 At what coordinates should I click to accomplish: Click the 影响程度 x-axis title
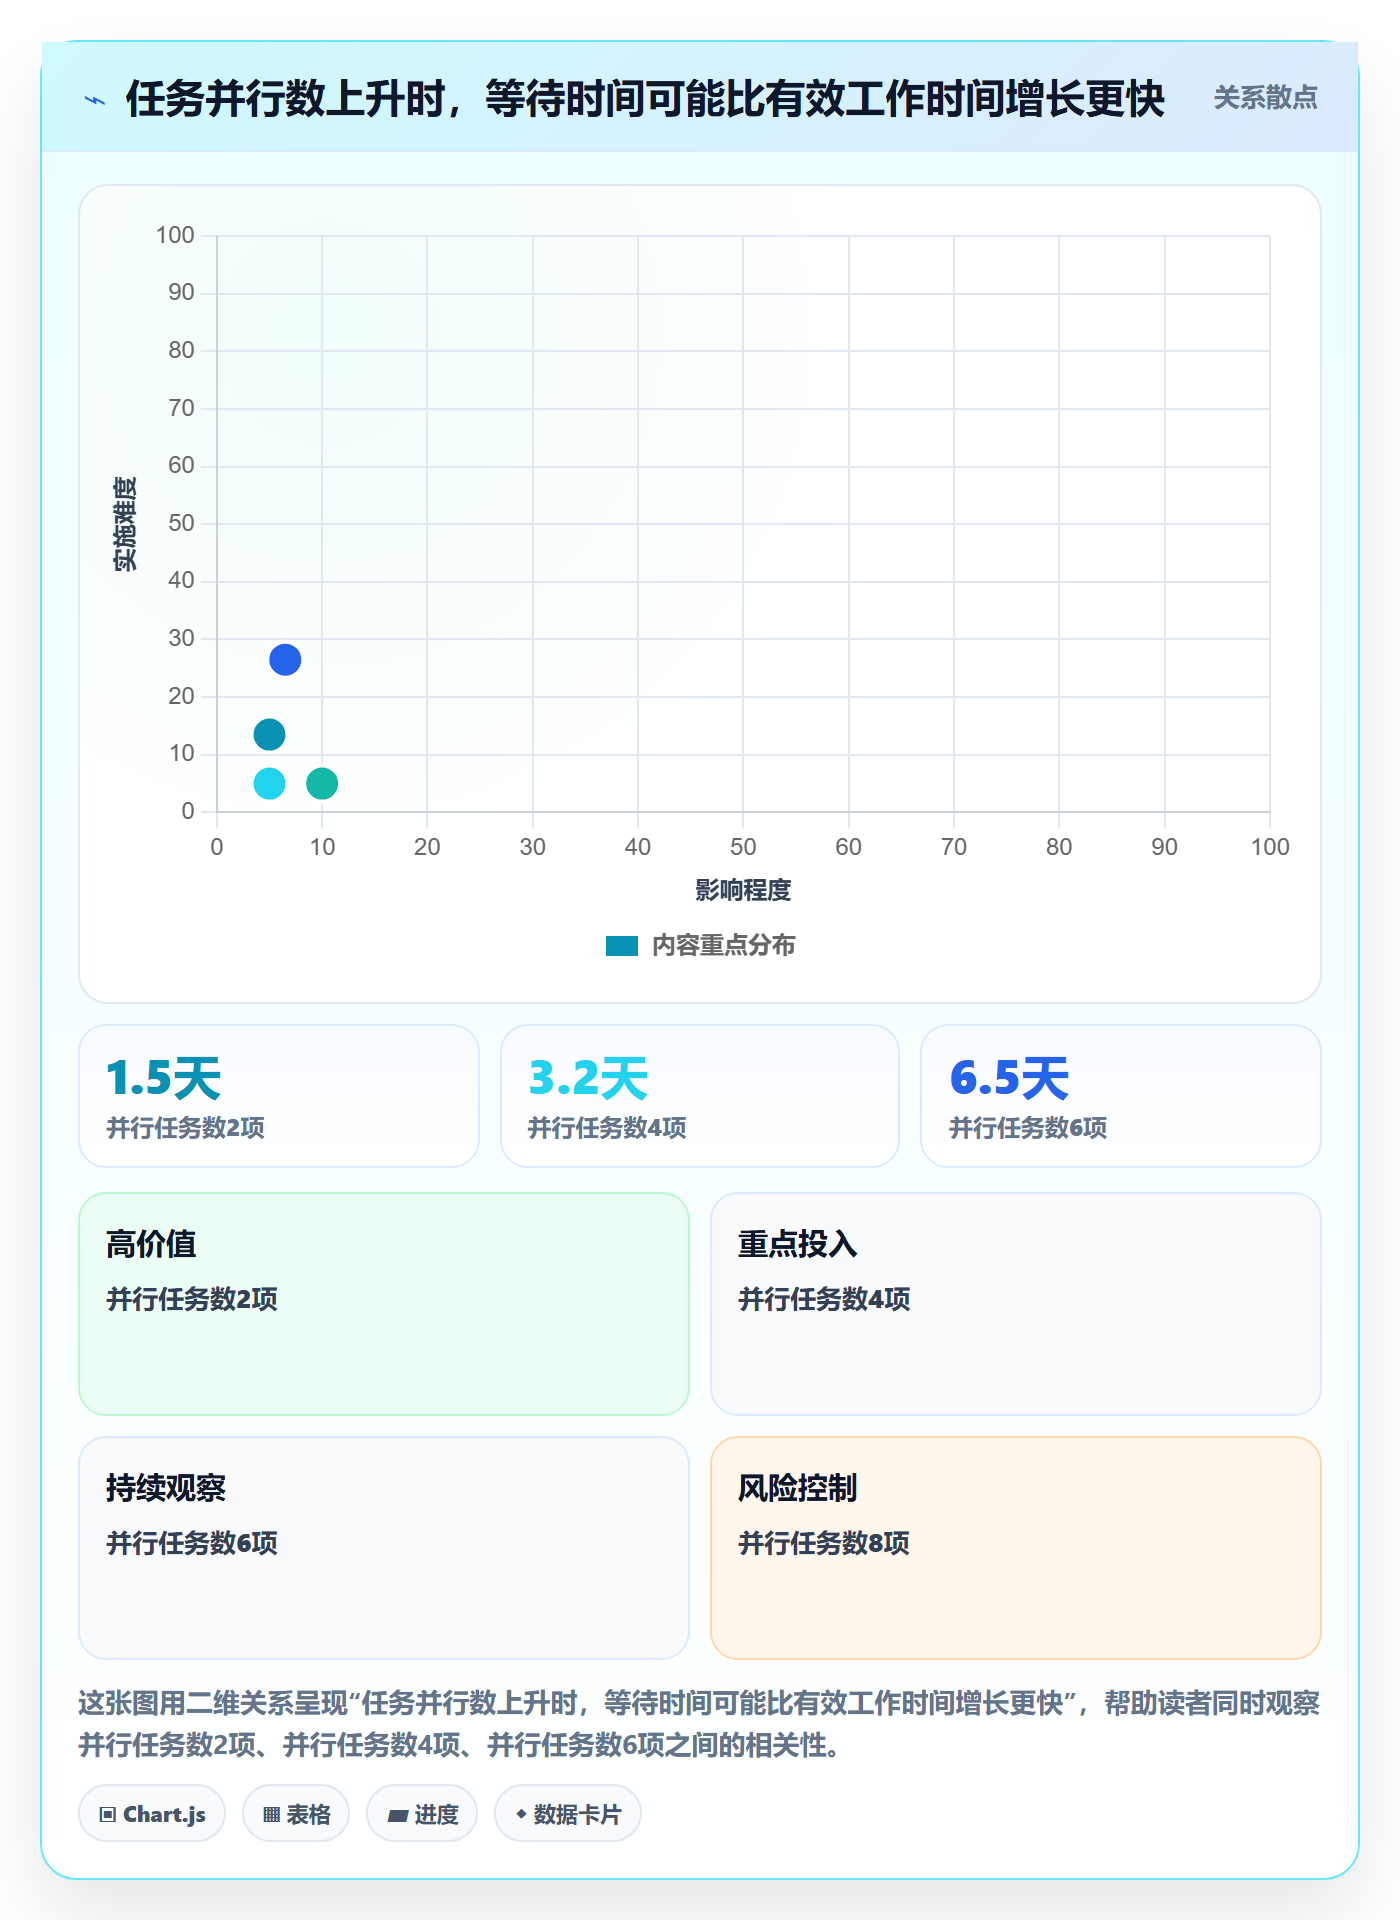[x=743, y=890]
